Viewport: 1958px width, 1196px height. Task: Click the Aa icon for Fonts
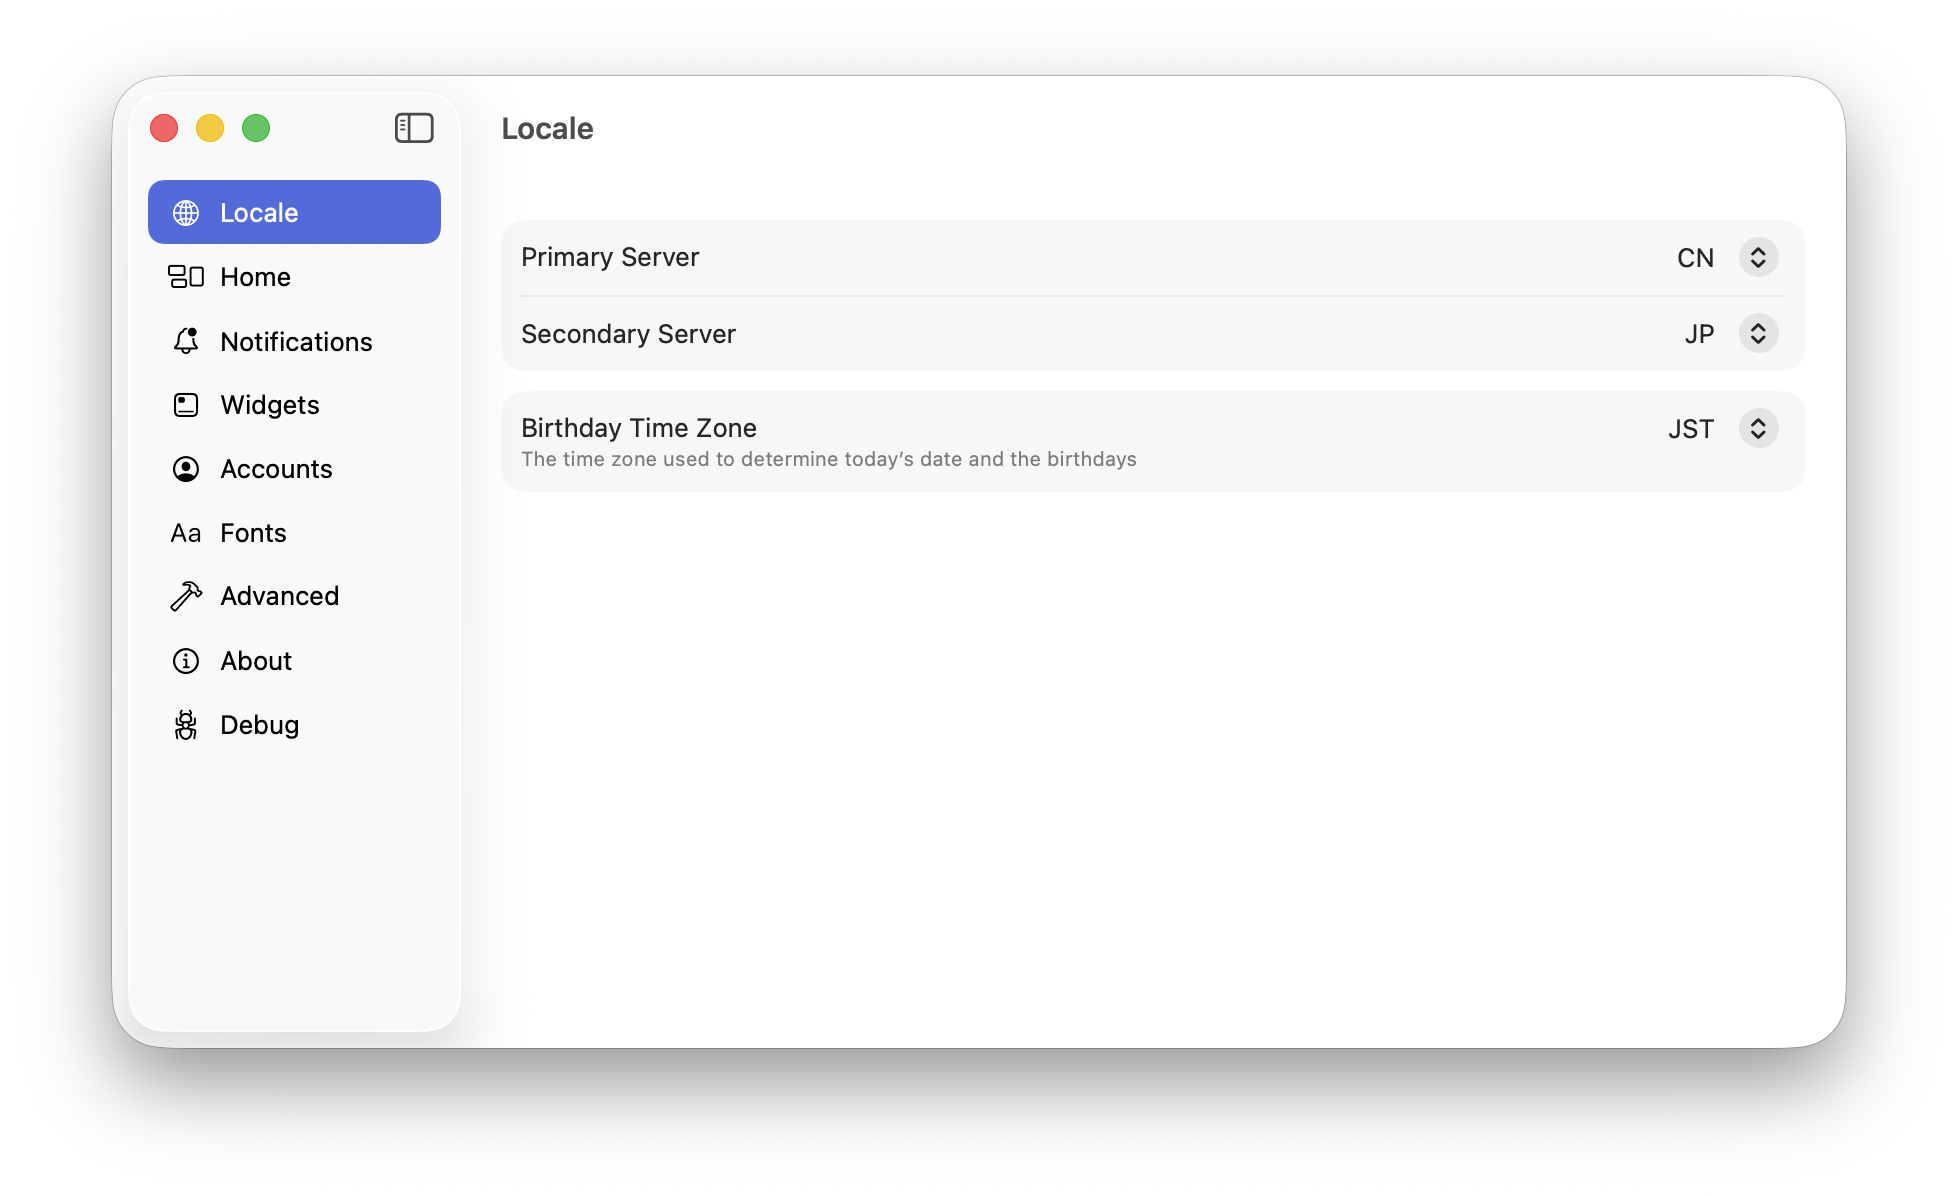(186, 533)
